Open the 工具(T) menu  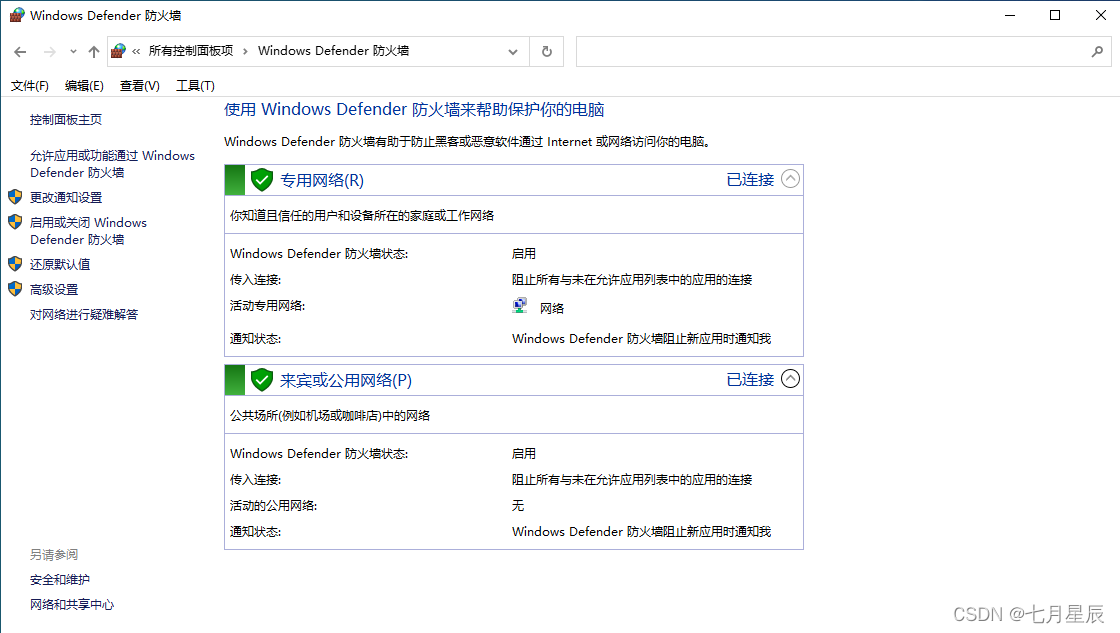coord(195,86)
